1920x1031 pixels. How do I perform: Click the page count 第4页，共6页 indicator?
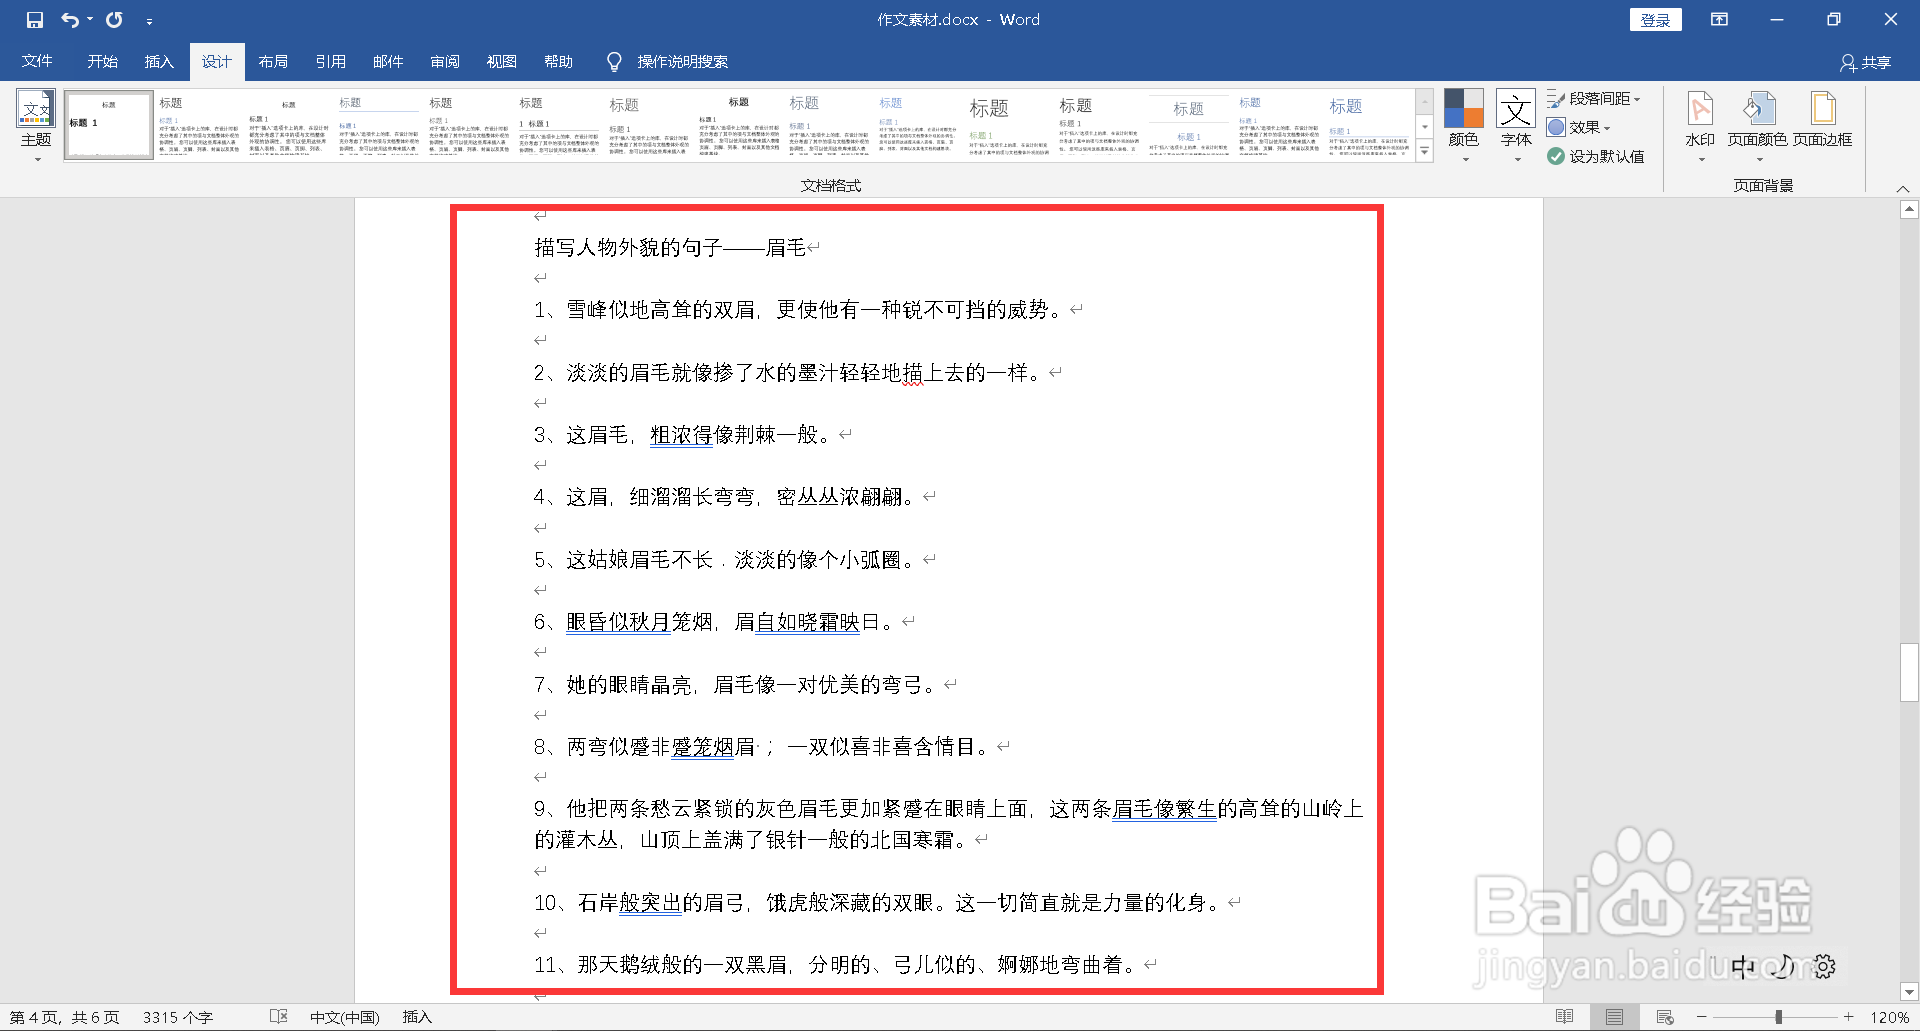(65, 1017)
